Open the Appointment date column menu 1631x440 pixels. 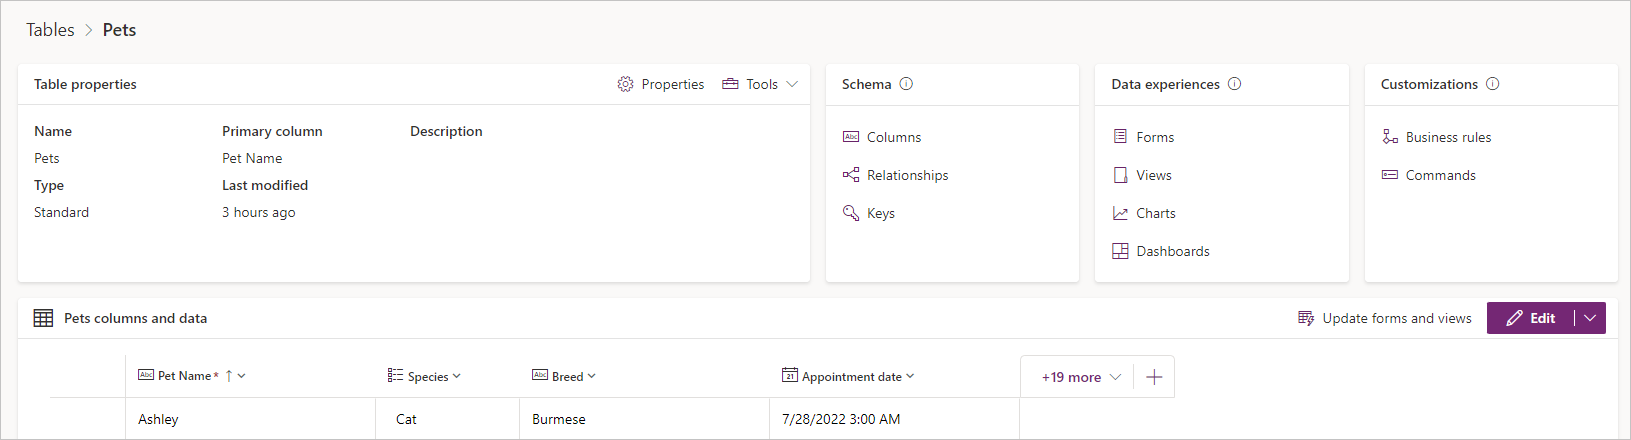coord(848,376)
